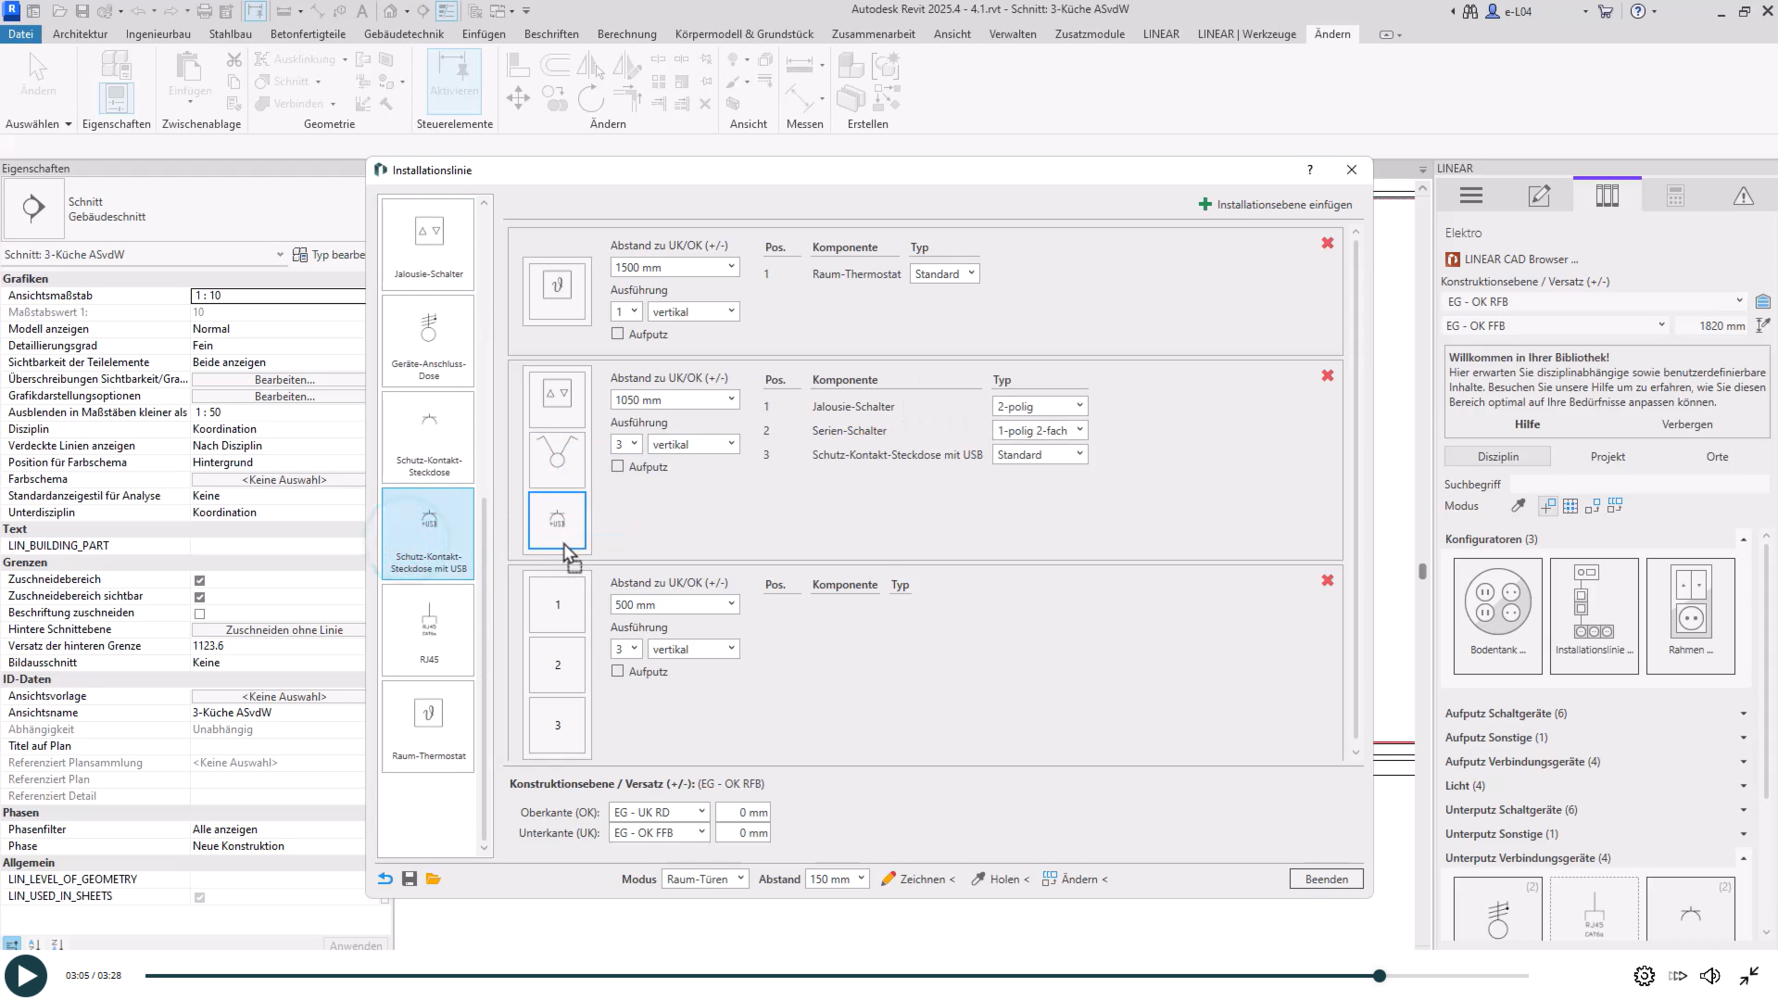Delete the Raum-Thermostat installation level with red X
Image resolution: width=1778 pixels, height=1000 pixels.
coord(1327,243)
